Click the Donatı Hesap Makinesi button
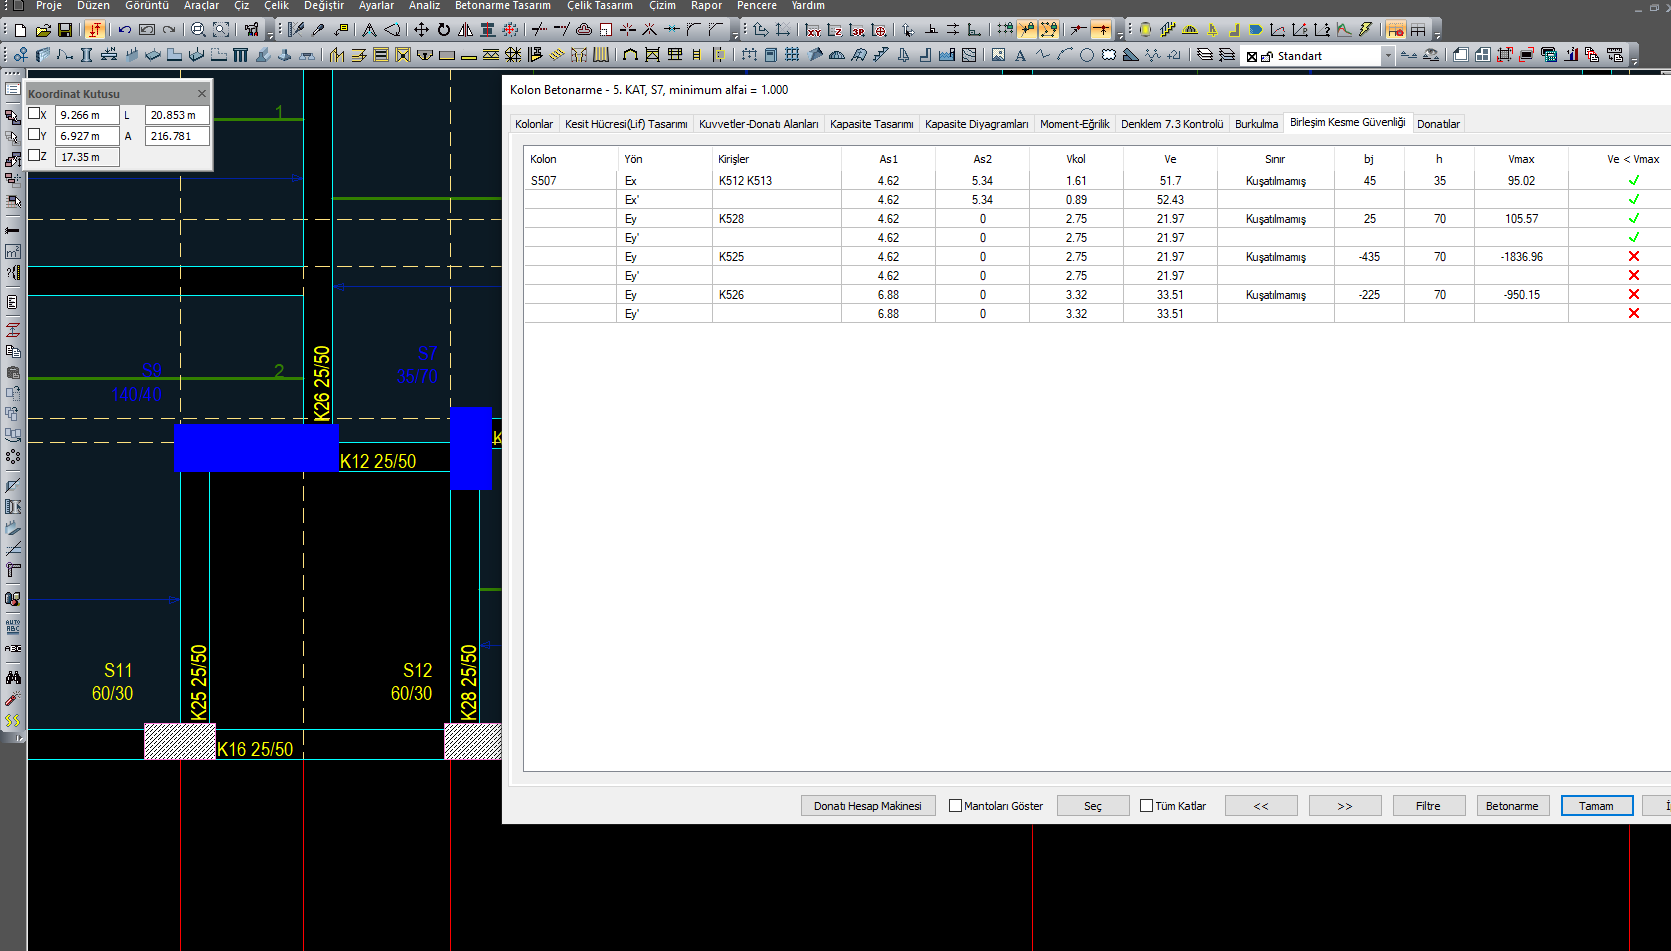Image resolution: width=1671 pixels, height=951 pixels. pyautogui.click(x=867, y=806)
